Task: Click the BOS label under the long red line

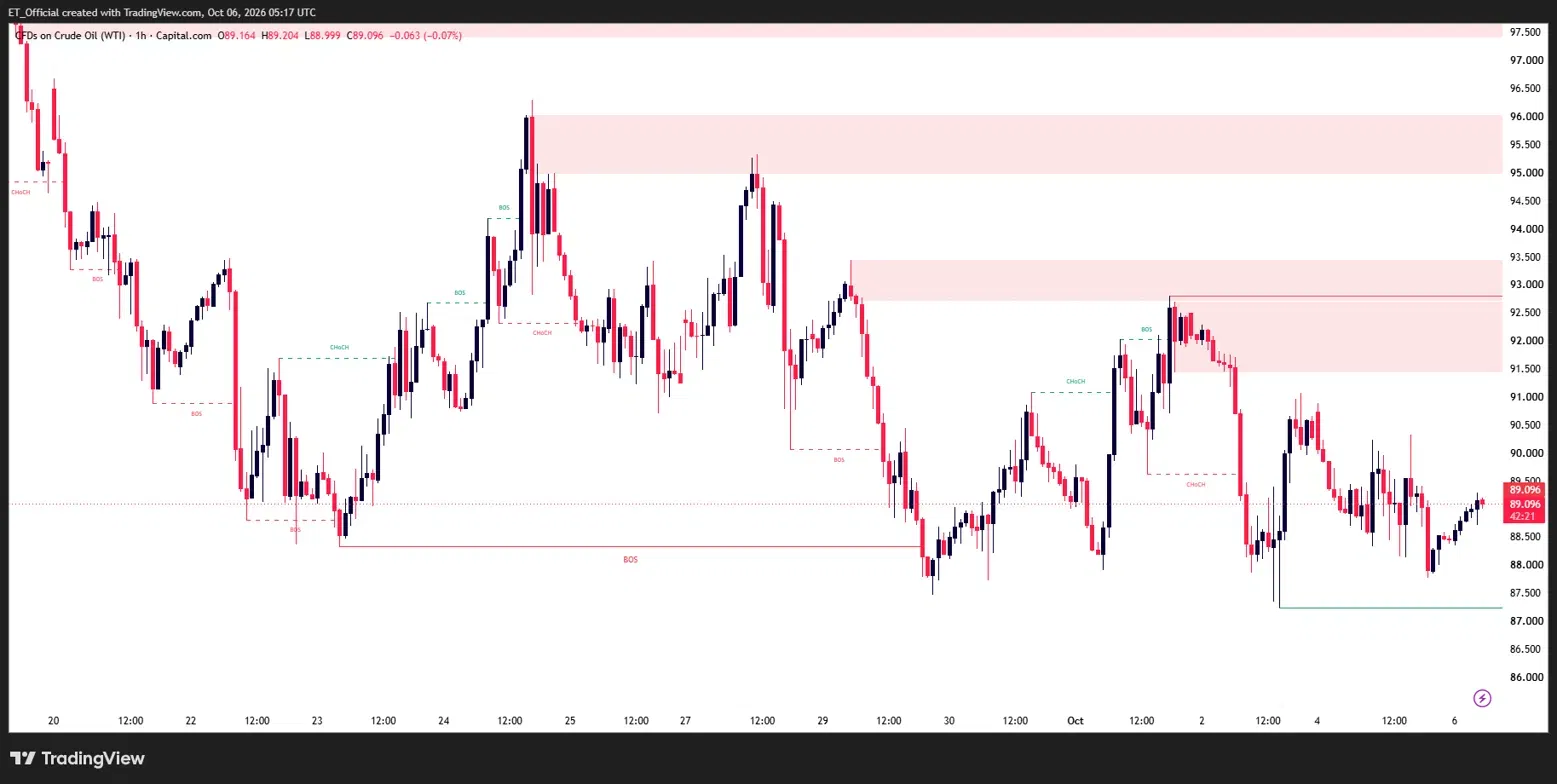Action: point(630,560)
